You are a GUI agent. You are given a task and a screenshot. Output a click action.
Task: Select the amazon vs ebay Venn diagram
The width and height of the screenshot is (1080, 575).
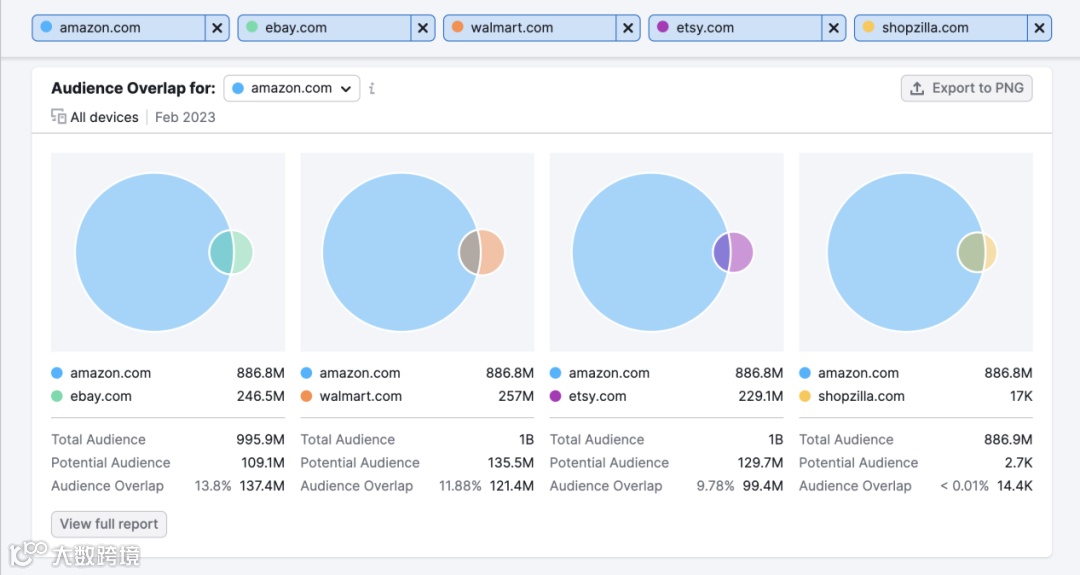[168, 252]
